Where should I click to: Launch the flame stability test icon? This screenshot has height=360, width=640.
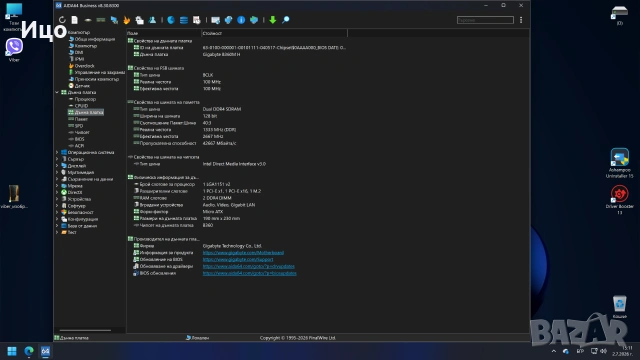pyautogui.click(x=127, y=20)
